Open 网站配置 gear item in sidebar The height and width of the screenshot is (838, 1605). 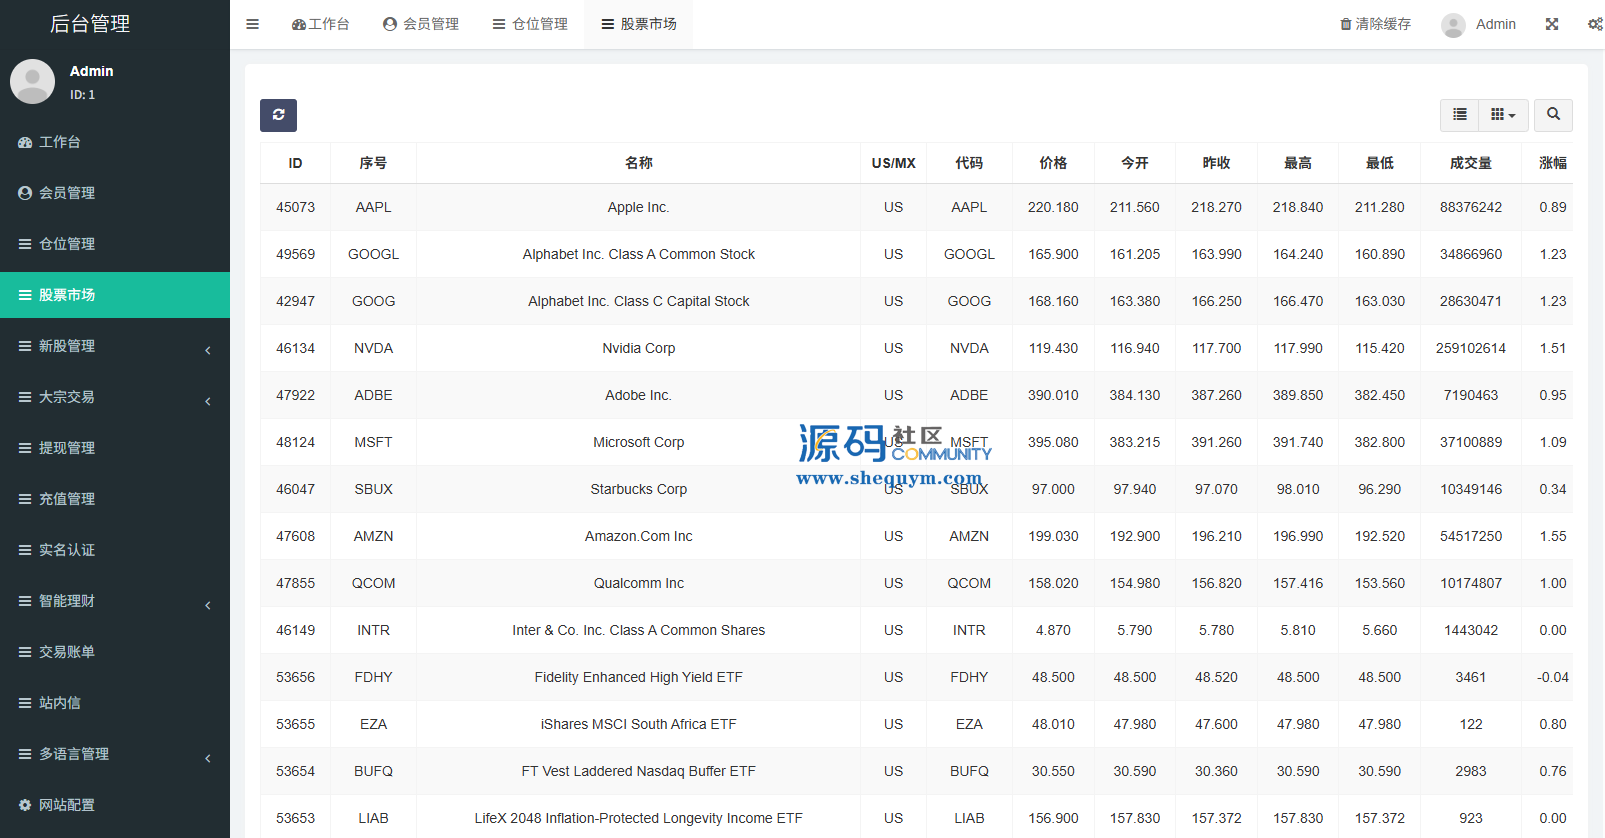67,805
